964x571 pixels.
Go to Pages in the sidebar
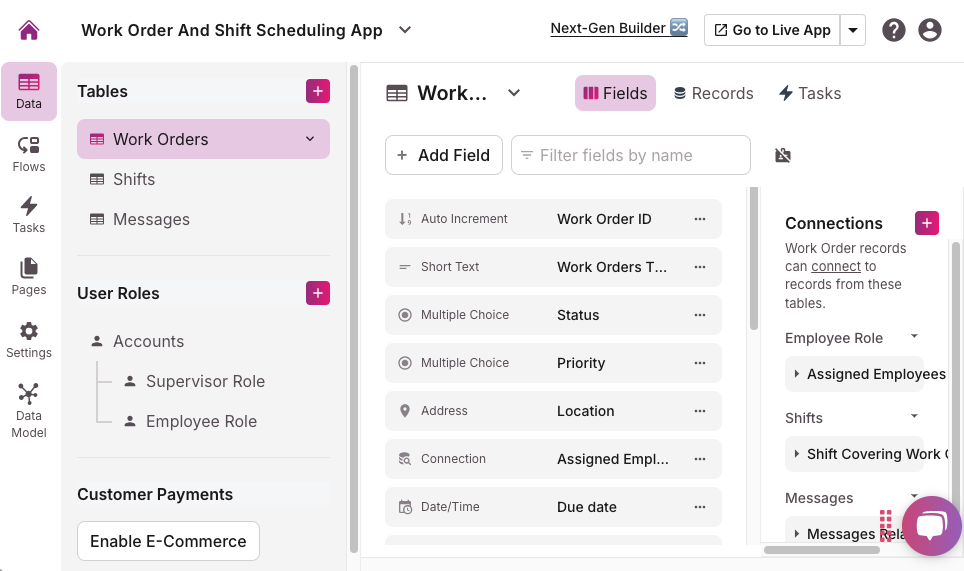29,276
